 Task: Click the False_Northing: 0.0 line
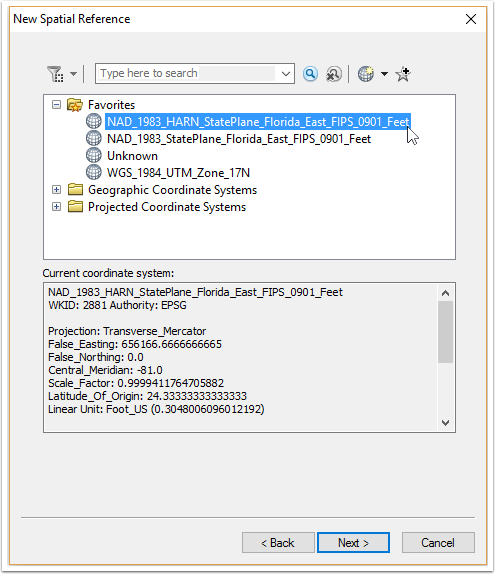[96, 357]
